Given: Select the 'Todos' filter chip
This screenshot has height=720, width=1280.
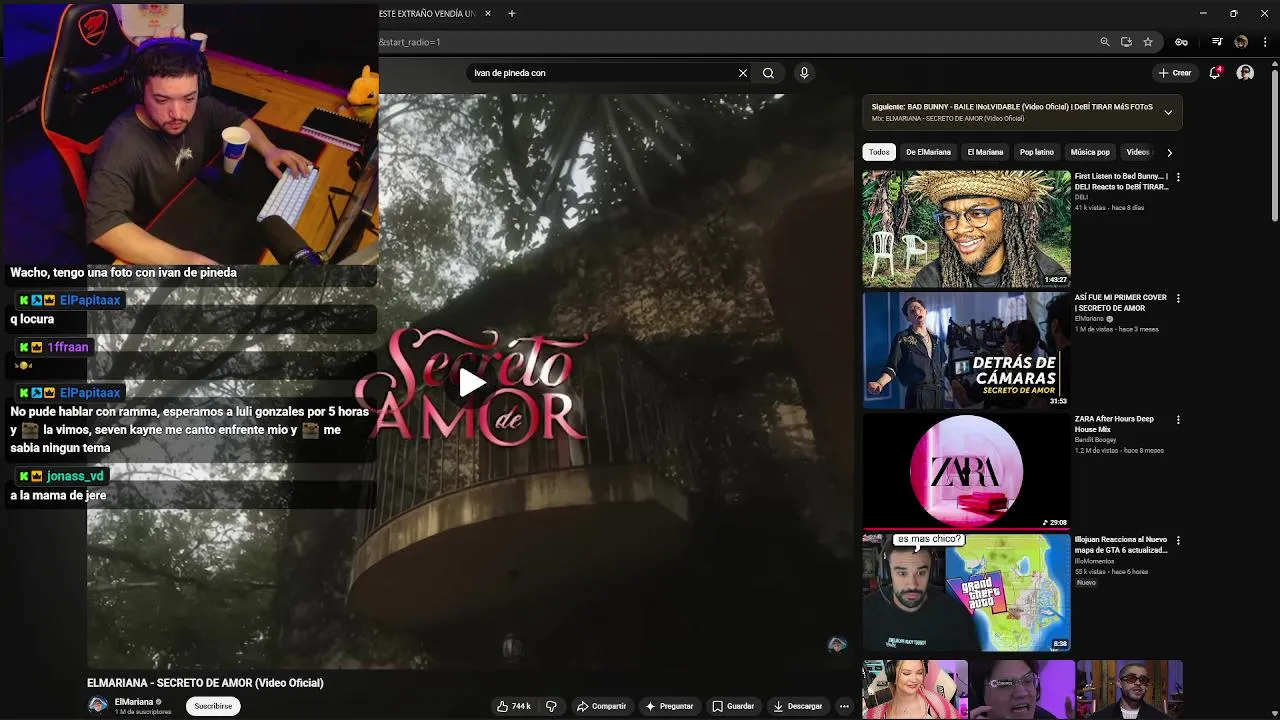Looking at the screenshot, I should [x=879, y=152].
